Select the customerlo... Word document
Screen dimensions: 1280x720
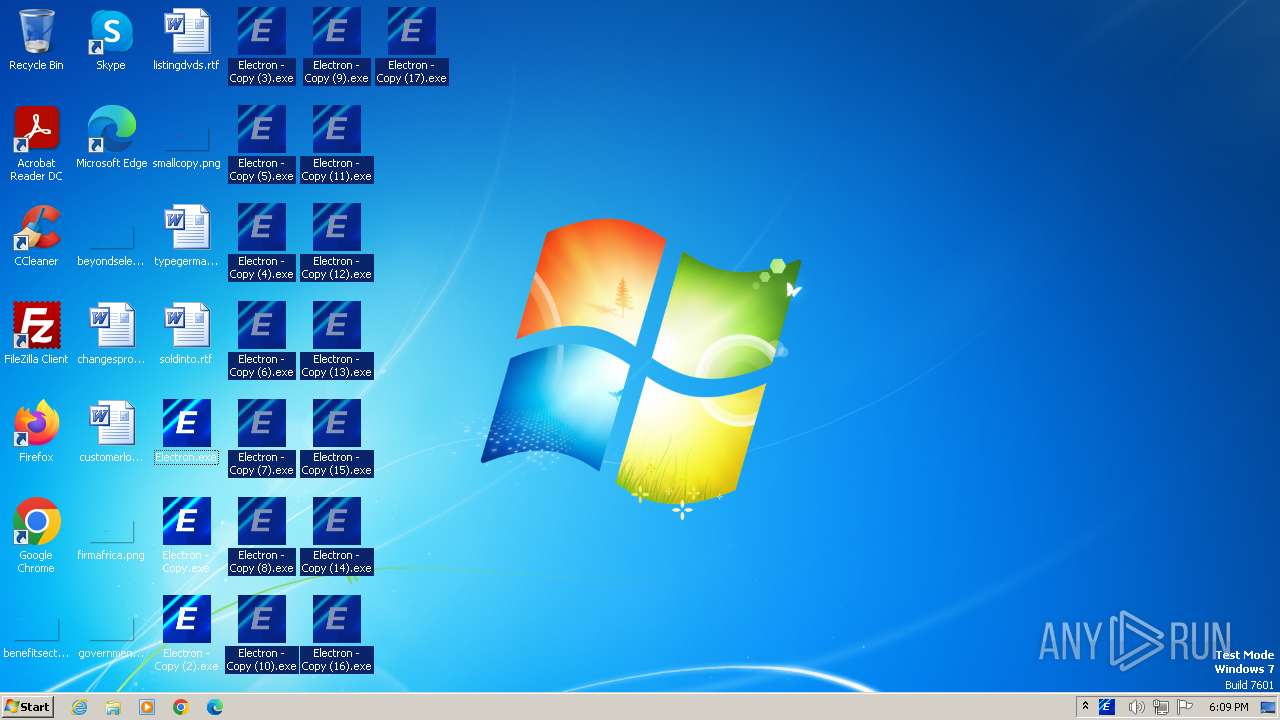tap(111, 432)
